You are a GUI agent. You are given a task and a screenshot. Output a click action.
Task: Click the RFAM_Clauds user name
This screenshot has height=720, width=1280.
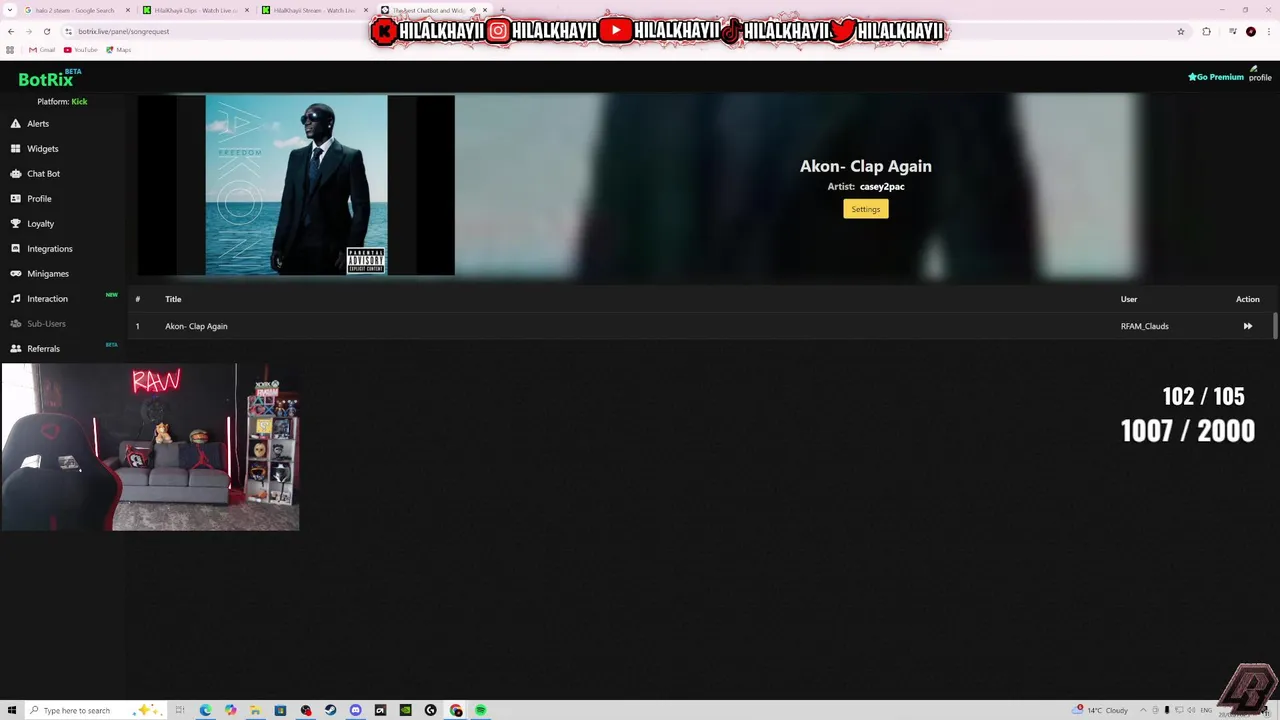[x=1145, y=326]
